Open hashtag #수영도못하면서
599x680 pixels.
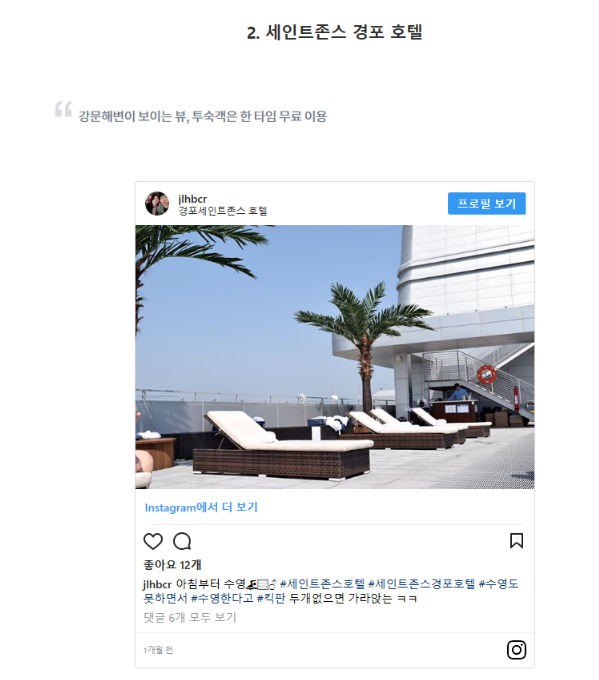pos(331,591)
